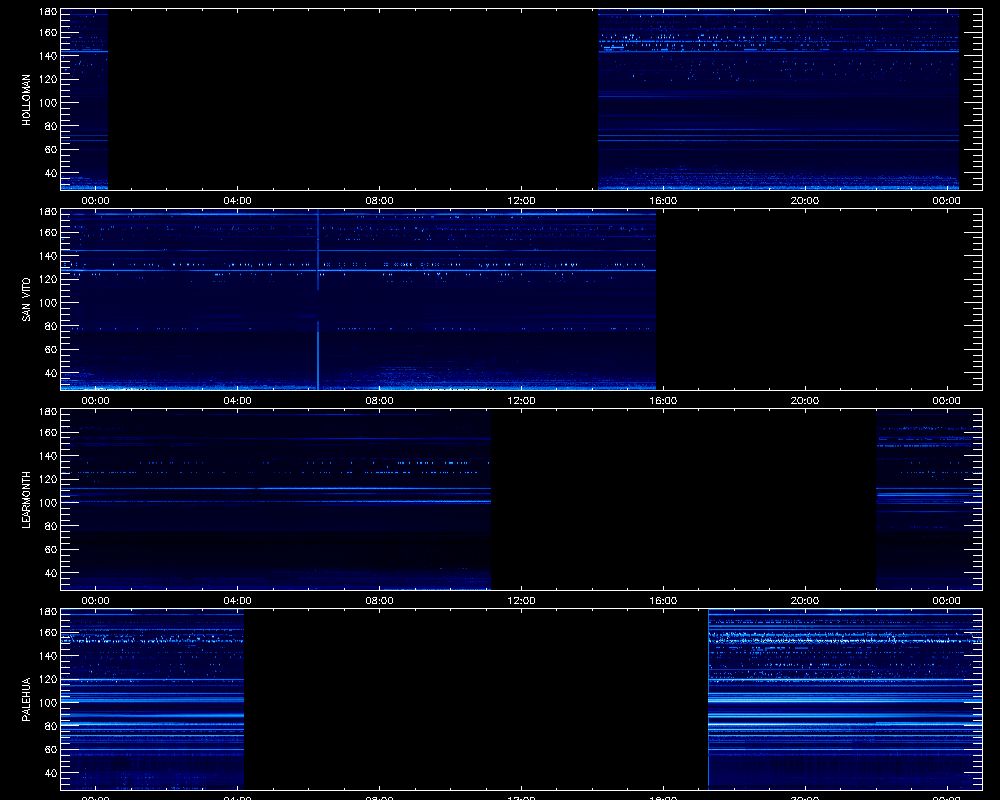Select the 160 frequency label on San Vito axis
This screenshot has width=1000, height=800.
click(x=48, y=233)
